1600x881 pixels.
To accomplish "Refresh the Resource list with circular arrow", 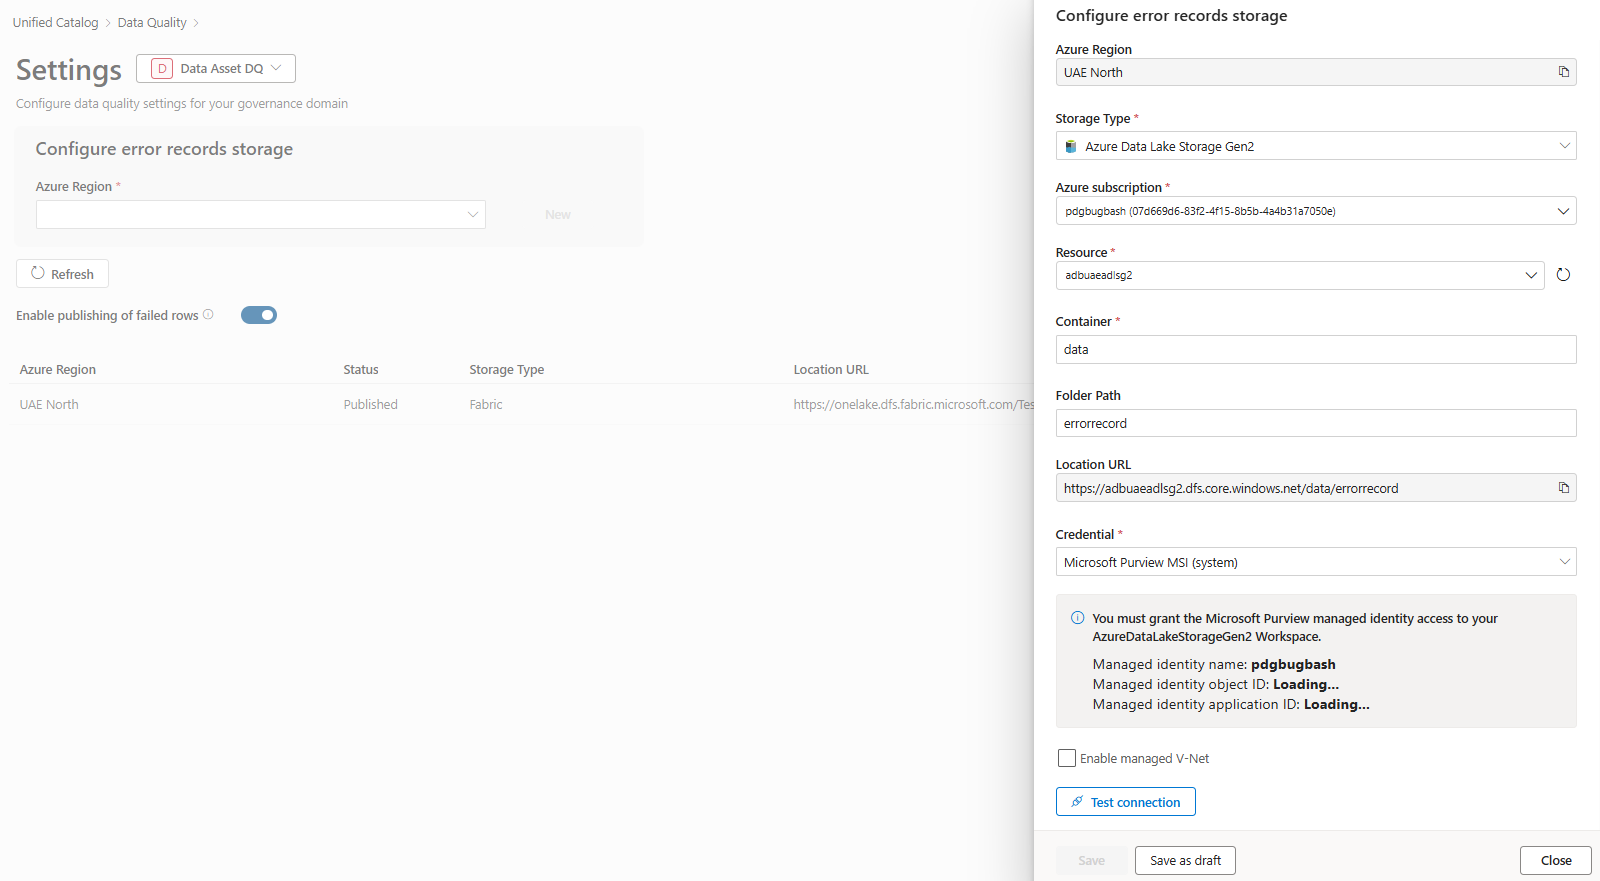I will (1563, 275).
